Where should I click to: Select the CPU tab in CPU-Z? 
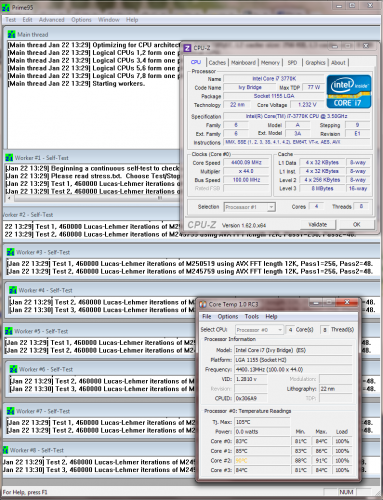click(196, 62)
